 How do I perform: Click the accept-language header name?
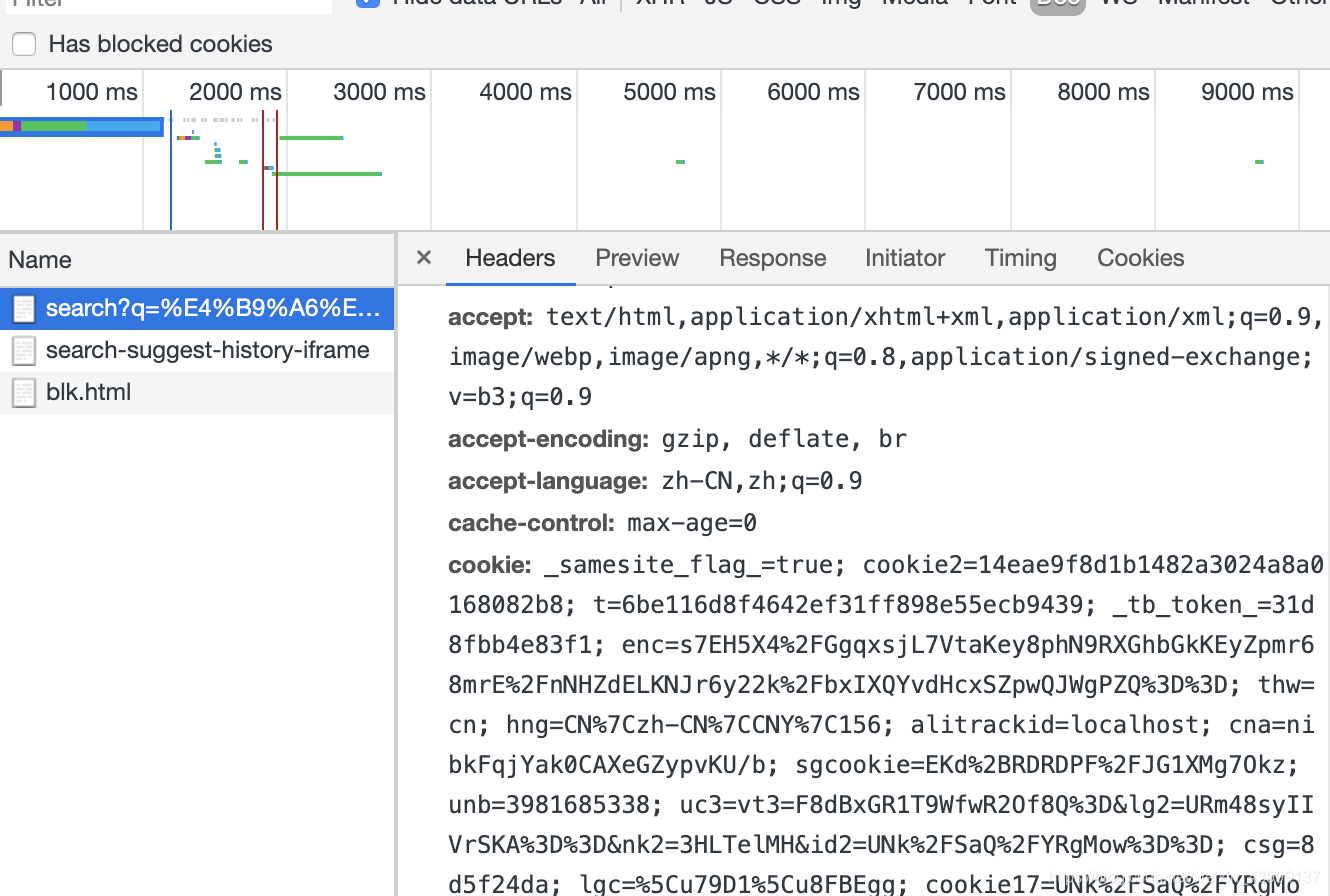(548, 481)
